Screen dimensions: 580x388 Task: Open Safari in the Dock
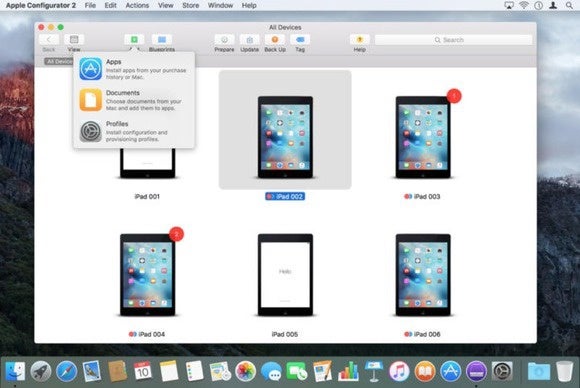[x=67, y=371]
